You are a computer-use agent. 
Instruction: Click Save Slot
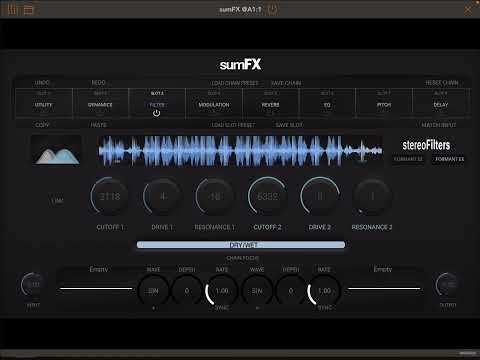[x=289, y=125]
